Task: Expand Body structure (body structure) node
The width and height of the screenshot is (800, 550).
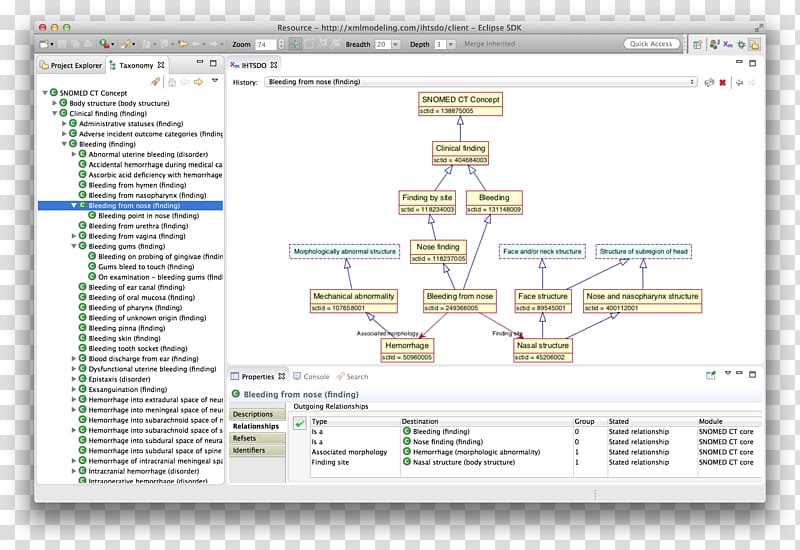Action: tap(55, 103)
